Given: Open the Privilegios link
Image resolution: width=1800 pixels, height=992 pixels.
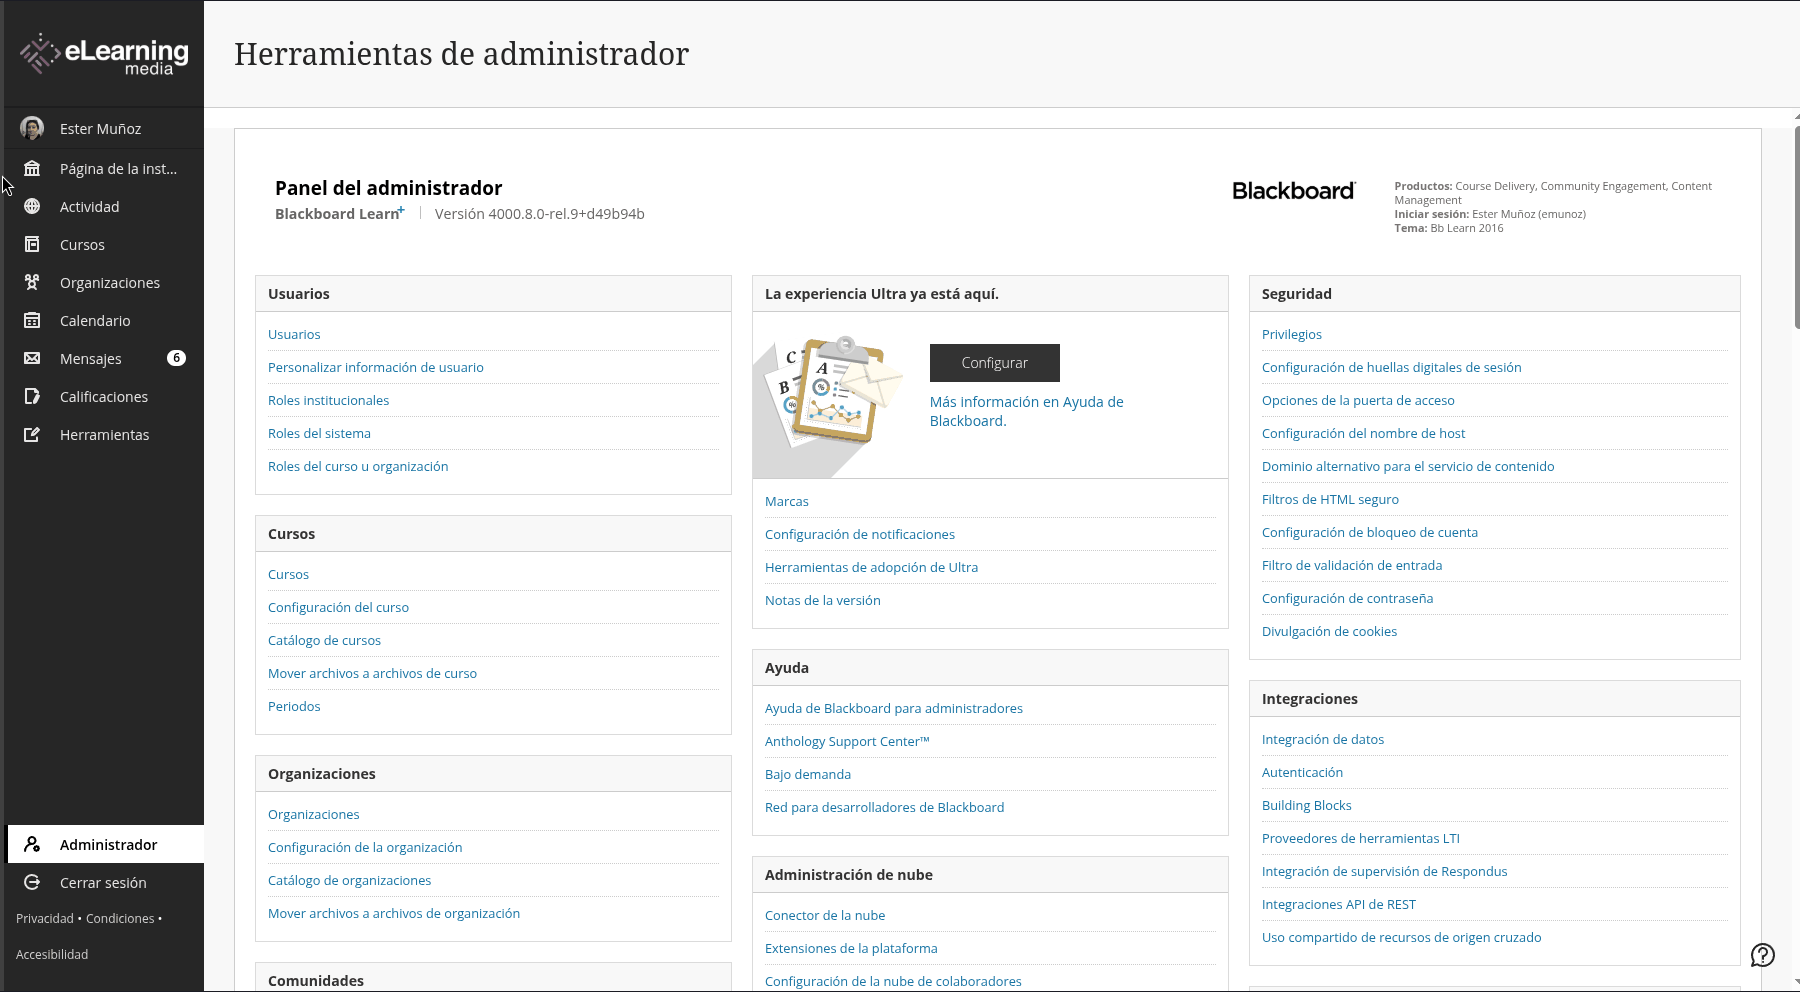Looking at the screenshot, I should click(x=1292, y=334).
